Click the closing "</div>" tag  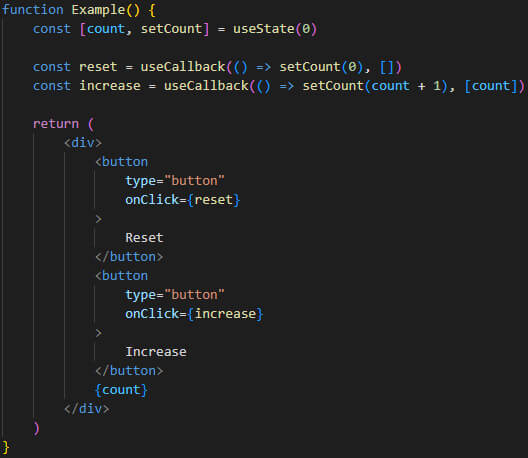point(87,409)
